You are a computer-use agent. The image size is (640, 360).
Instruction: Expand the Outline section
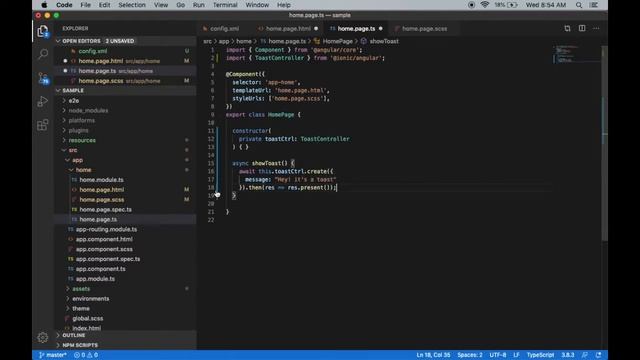[x=126, y=335]
